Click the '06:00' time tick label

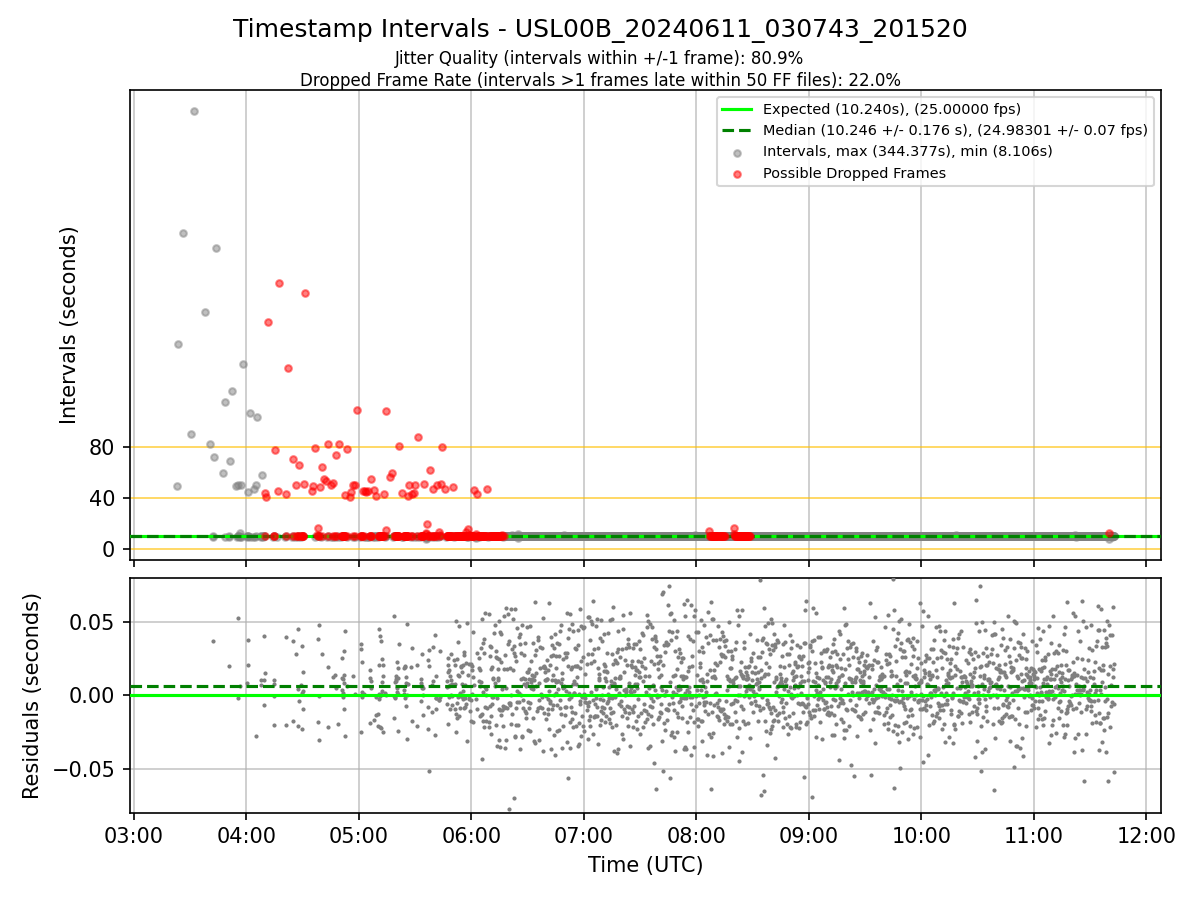(x=471, y=834)
